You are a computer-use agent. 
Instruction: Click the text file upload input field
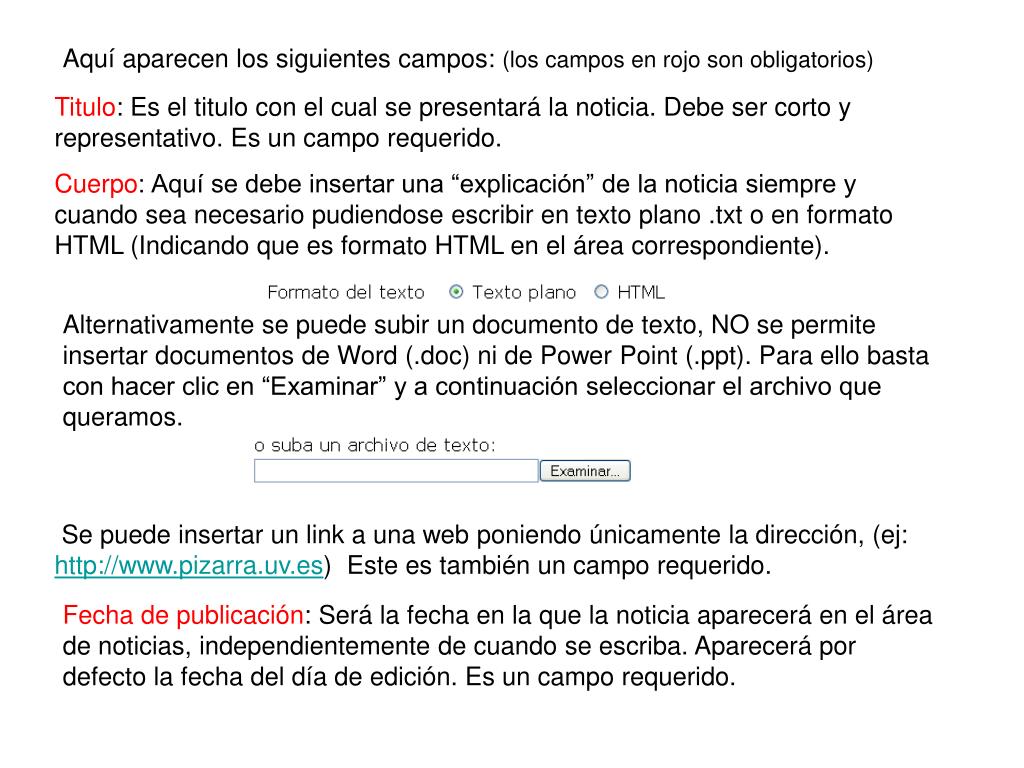pos(396,471)
